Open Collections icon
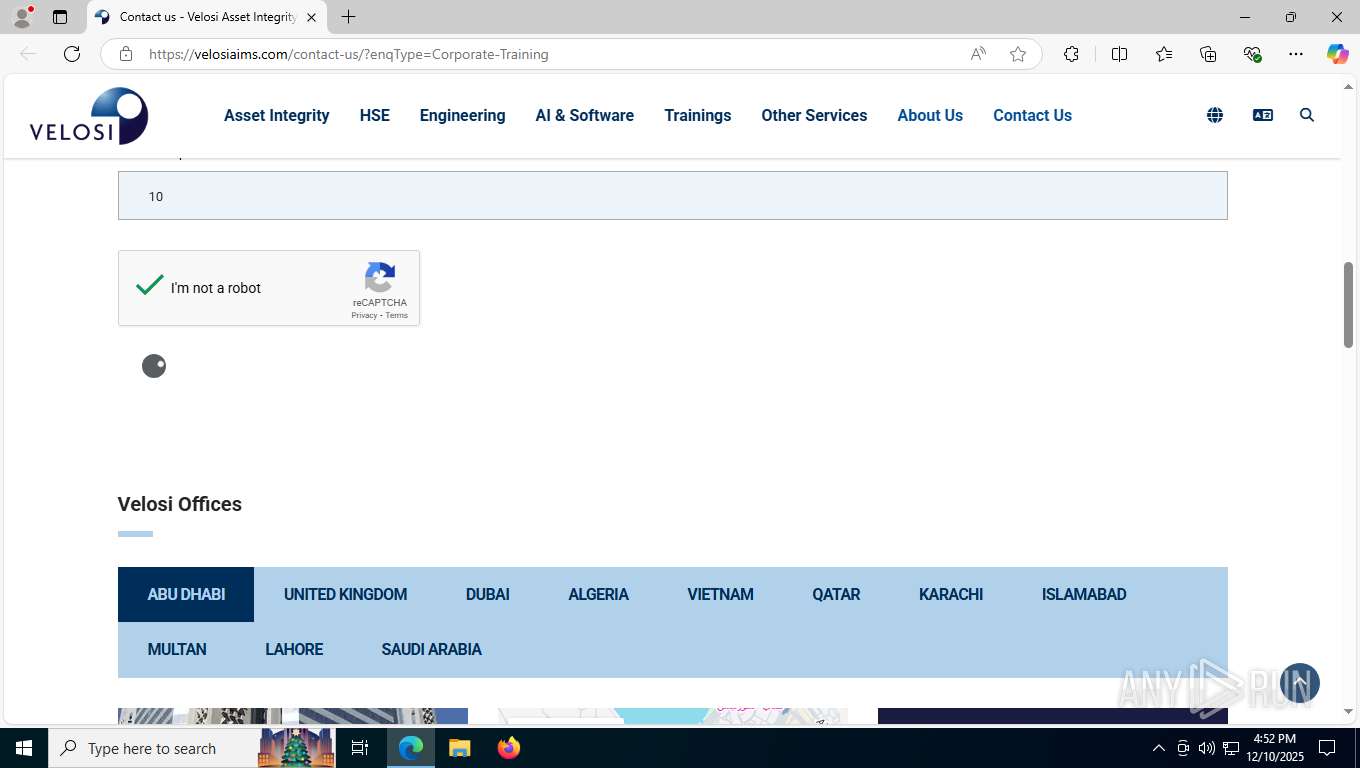Image resolution: width=1360 pixels, height=768 pixels. tap(1208, 54)
